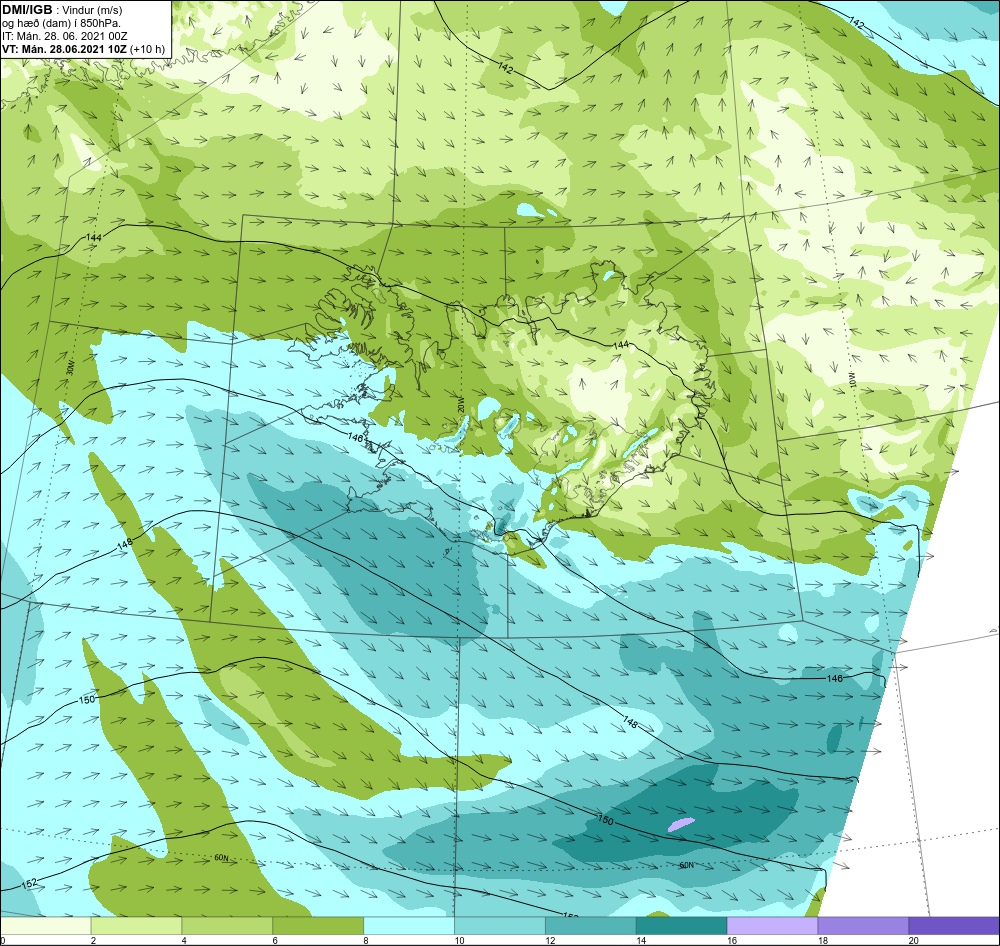Click the 14–16 m/s dark teal legend swatch
This screenshot has width=1000, height=946.
[682, 925]
